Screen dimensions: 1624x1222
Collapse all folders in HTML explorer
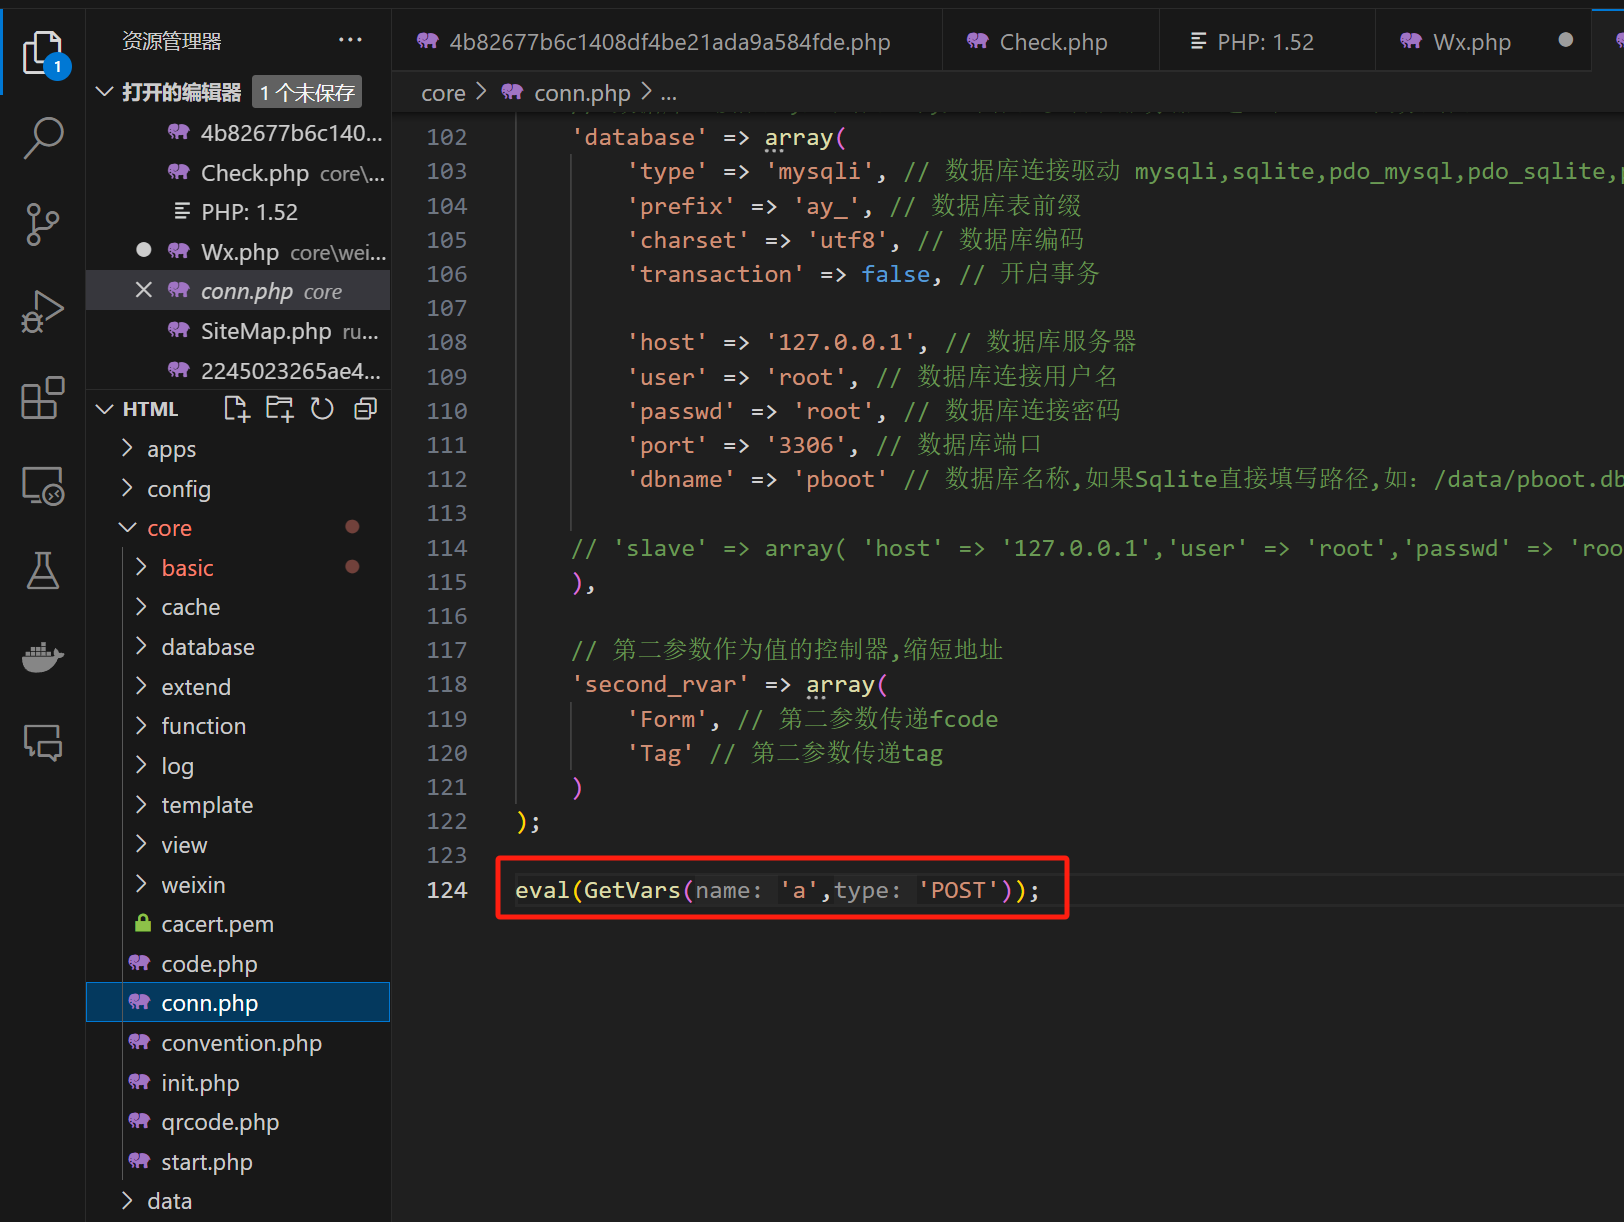366,409
